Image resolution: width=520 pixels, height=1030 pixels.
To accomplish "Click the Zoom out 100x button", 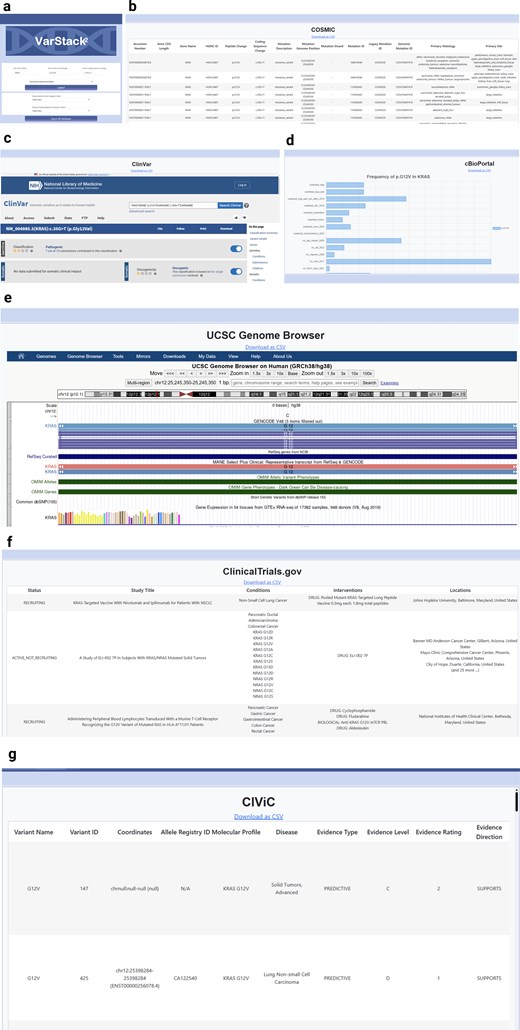I will click(x=367, y=373).
